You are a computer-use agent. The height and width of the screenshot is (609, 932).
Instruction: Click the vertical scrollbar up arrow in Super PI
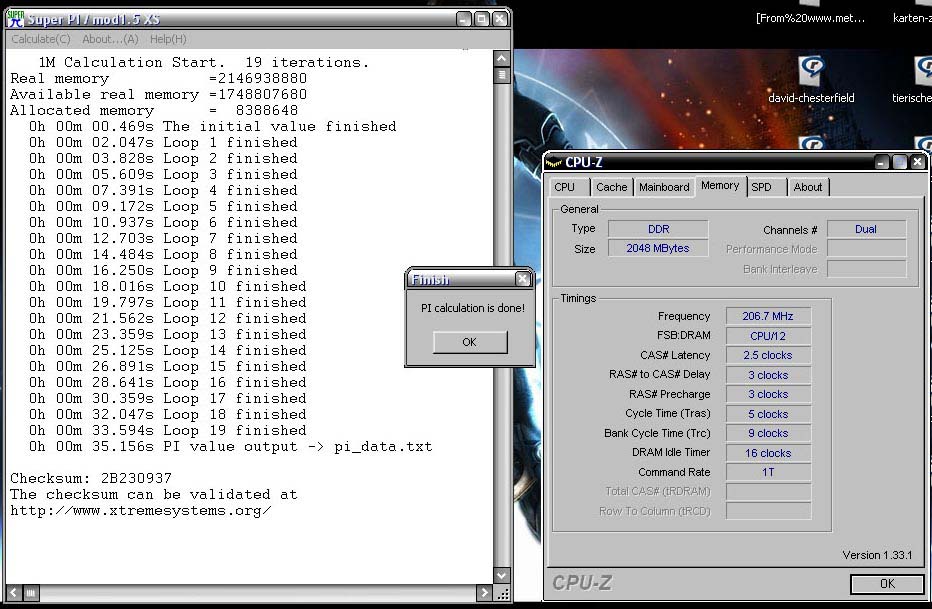[x=502, y=58]
